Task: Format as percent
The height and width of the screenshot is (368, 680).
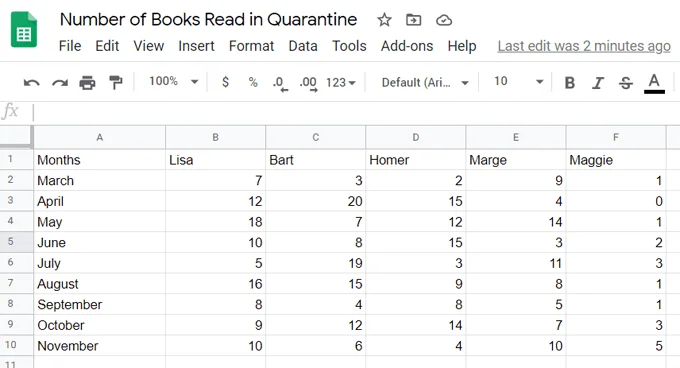Action: 253,82
